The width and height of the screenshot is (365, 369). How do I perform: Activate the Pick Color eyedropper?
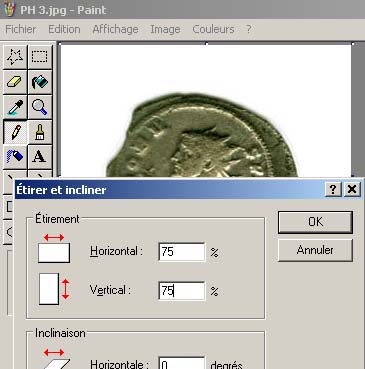coord(15,107)
